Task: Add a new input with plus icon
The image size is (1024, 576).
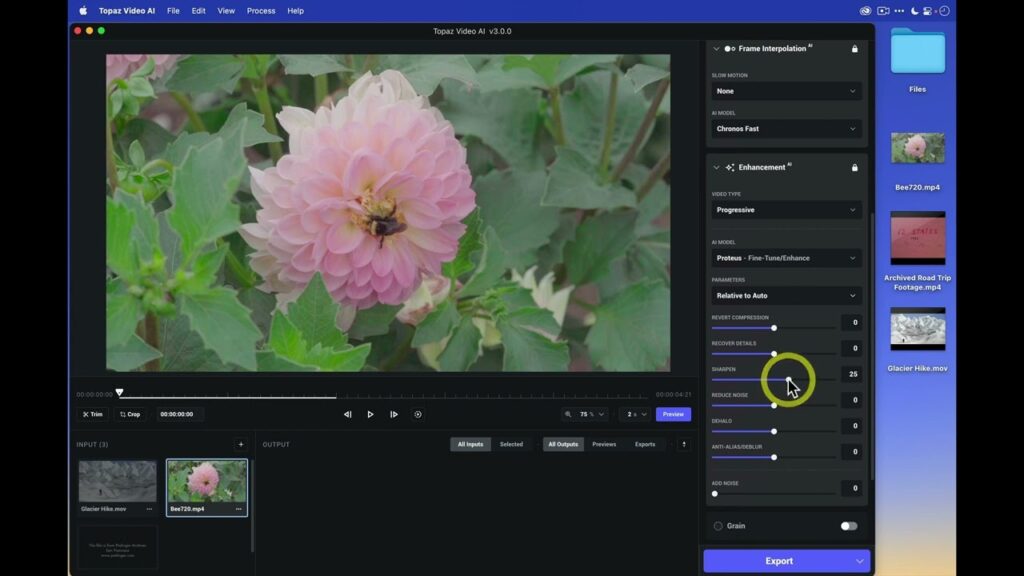Action: coord(241,444)
